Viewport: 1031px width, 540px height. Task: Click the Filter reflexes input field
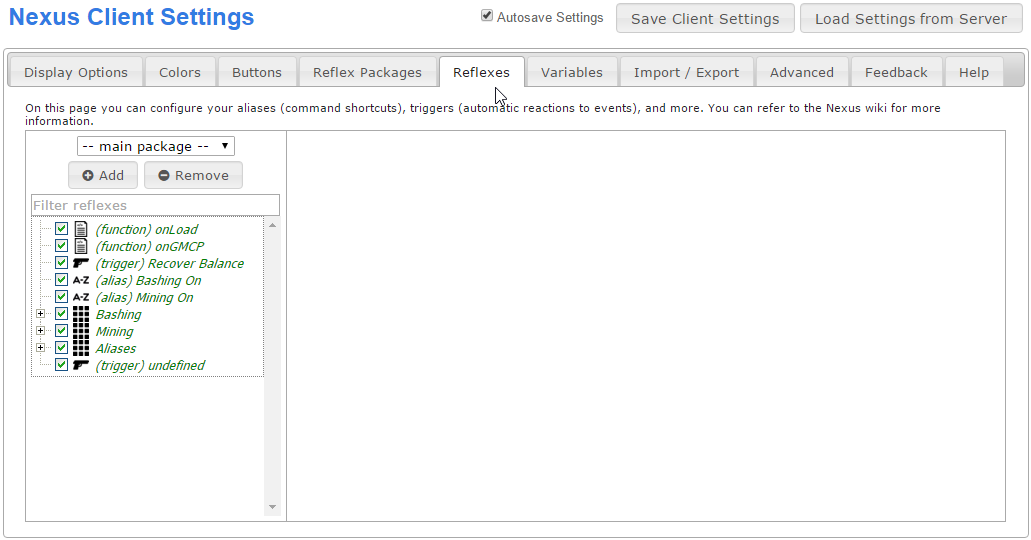(155, 205)
